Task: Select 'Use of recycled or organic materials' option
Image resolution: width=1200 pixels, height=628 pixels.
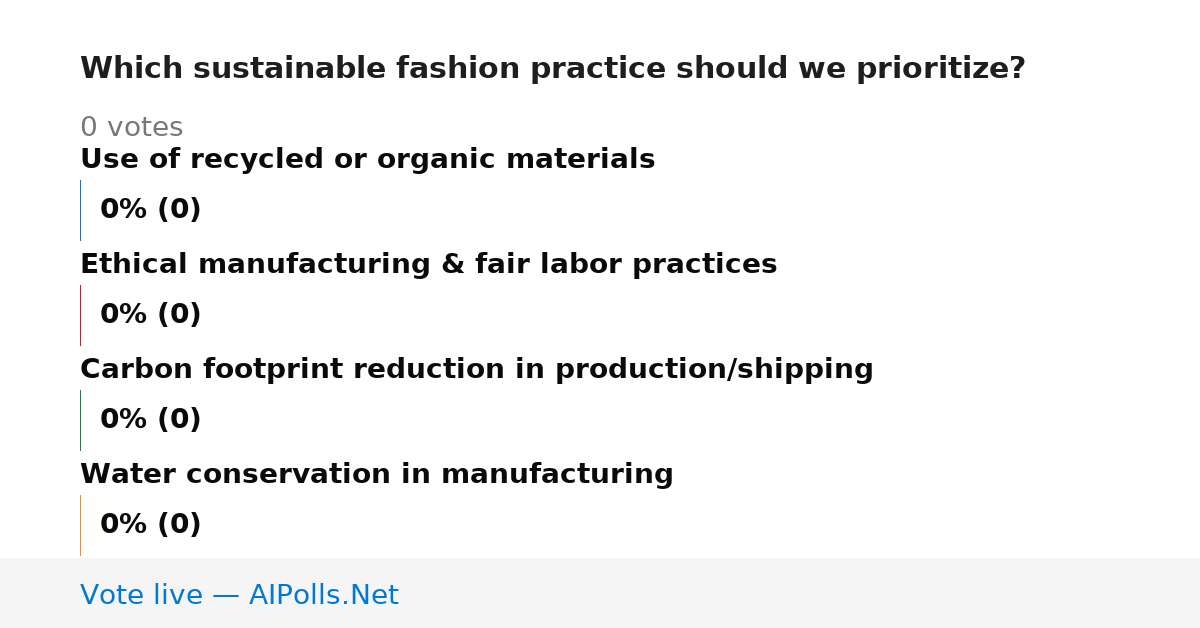Action: pos(368,159)
